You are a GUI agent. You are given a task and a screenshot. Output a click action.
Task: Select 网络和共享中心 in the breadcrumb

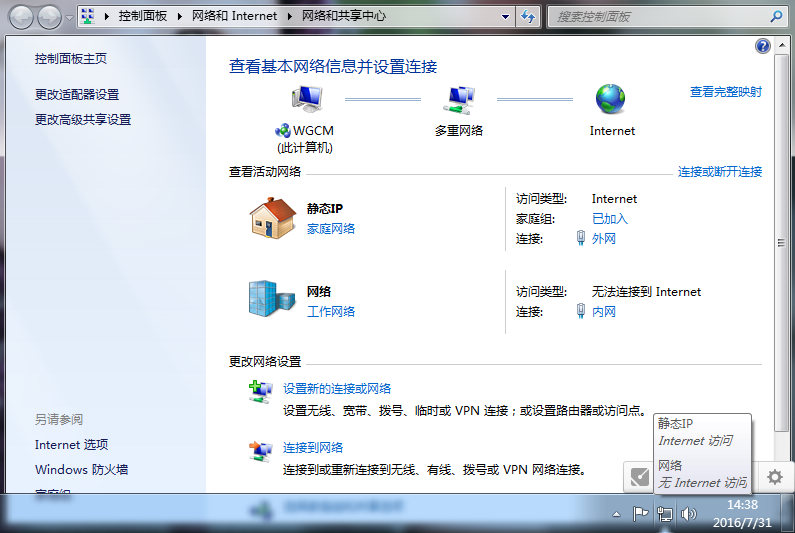[344, 16]
